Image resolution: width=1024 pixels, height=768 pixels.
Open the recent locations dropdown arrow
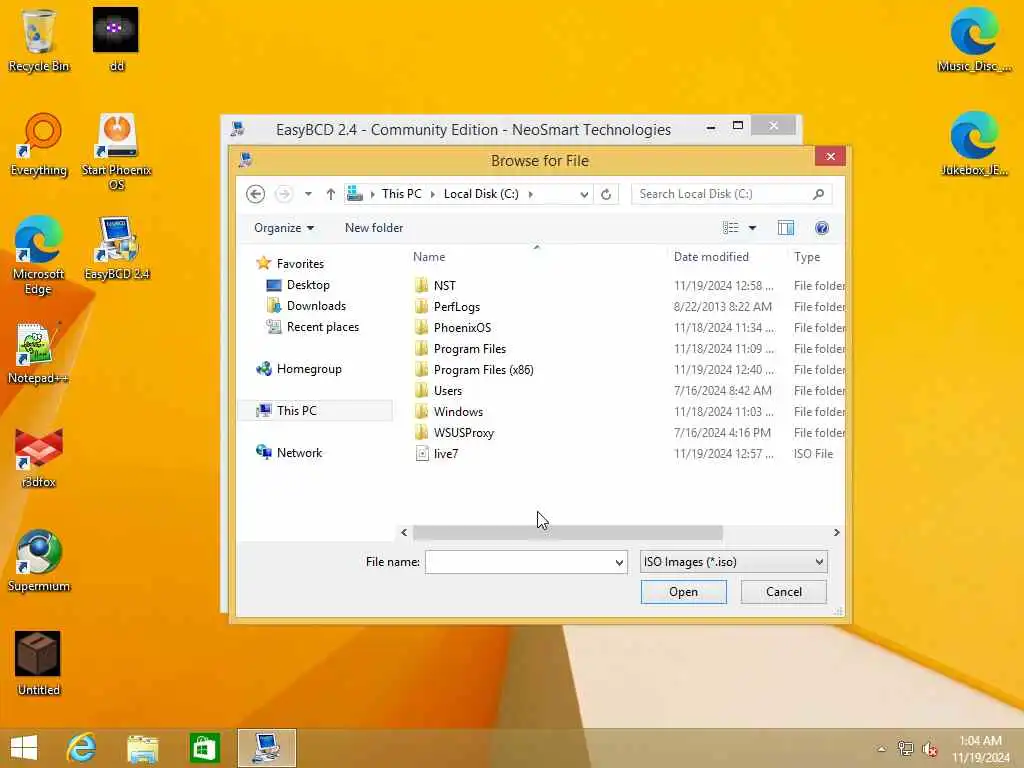coord(308,194)
